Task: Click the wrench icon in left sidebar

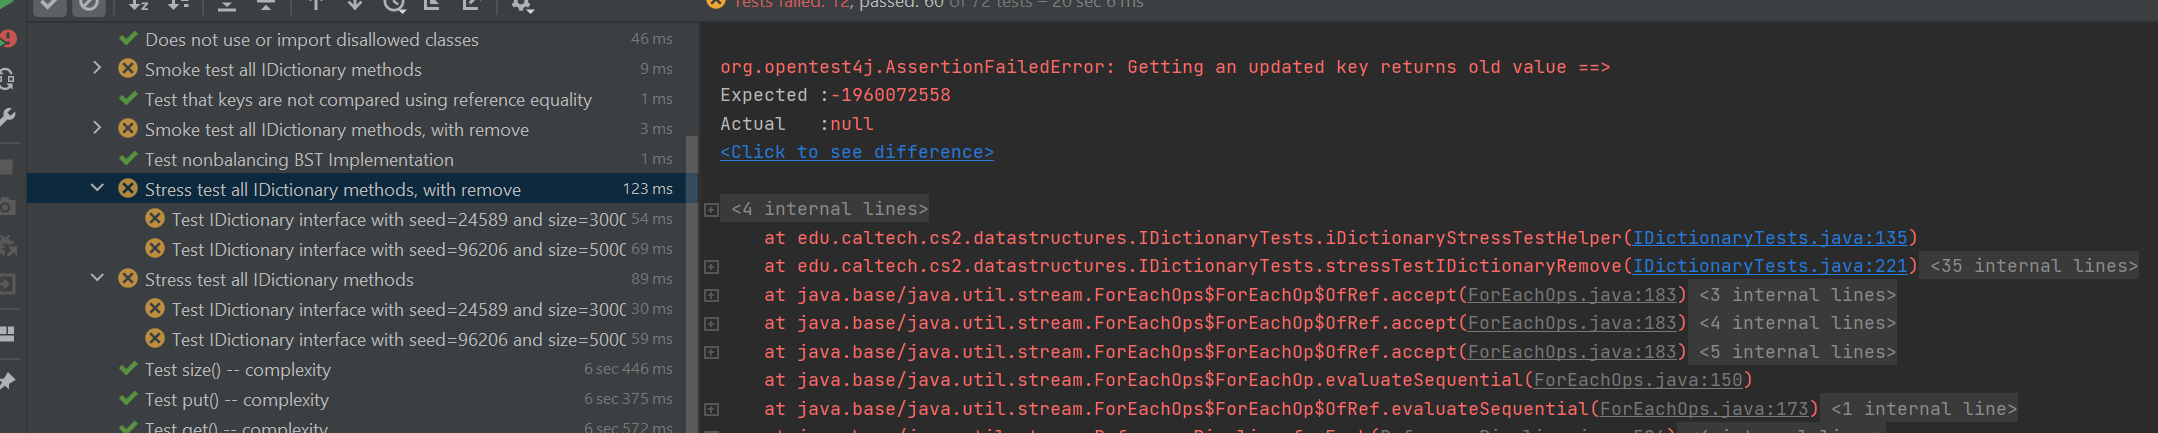Action: tap(8, 118)
